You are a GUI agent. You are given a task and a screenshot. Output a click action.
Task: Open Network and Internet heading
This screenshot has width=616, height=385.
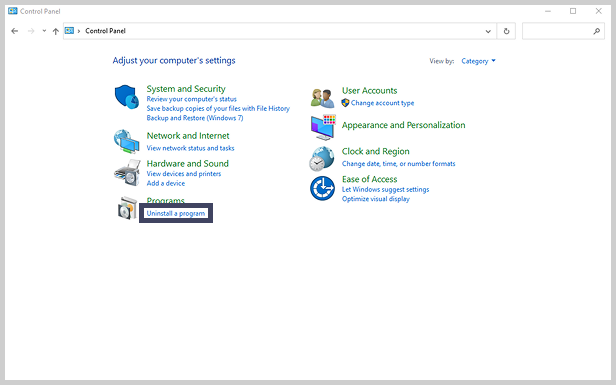pos(188,136)
